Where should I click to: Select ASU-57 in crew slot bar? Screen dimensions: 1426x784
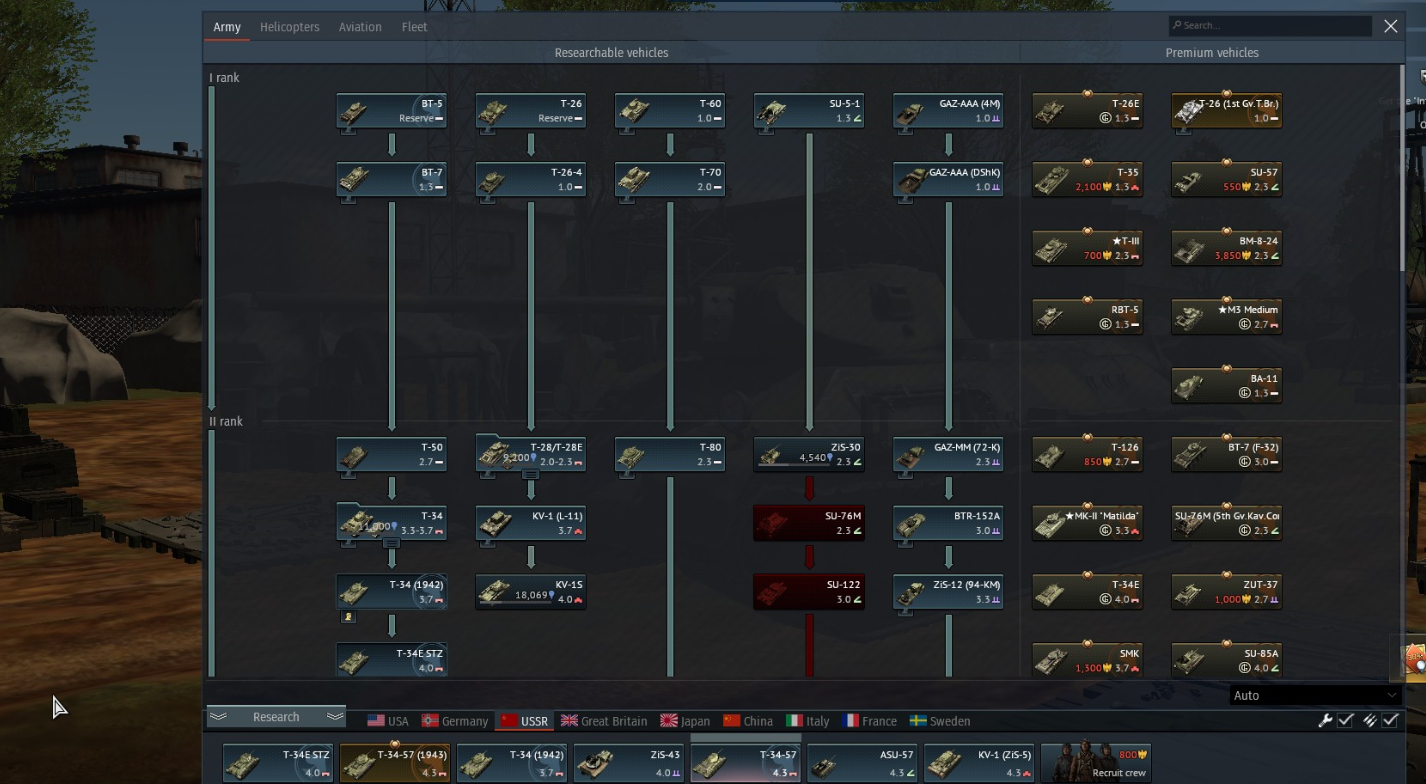tap(862, 762)
